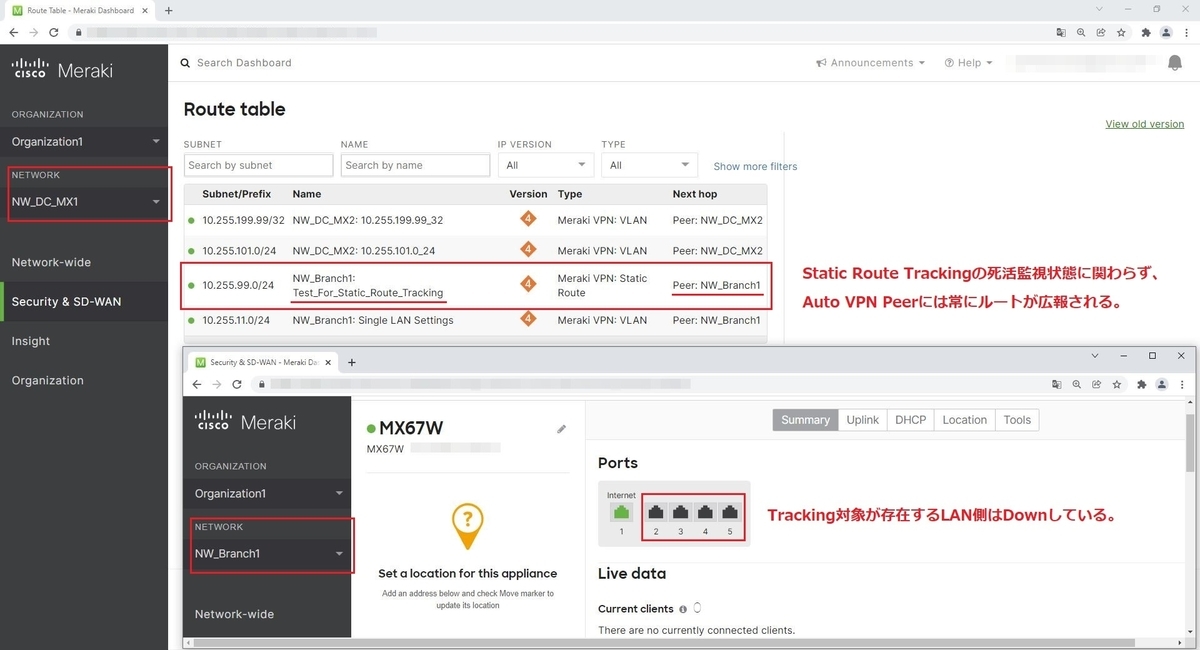This screenshot has height=650, width=1200.
Task: Click the 10.255.11.0/24 subnet cell
Action: coord(236,320)
